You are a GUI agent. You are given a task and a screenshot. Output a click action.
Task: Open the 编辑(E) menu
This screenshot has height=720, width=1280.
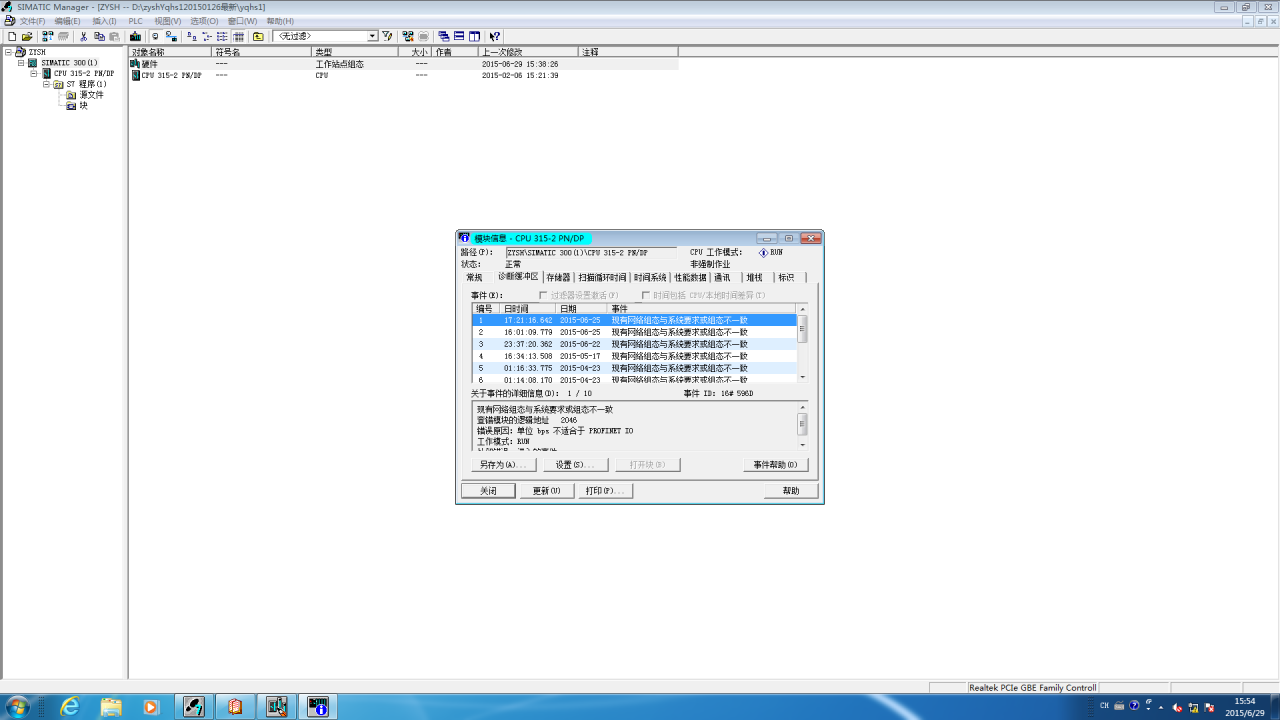click(68, 21)
